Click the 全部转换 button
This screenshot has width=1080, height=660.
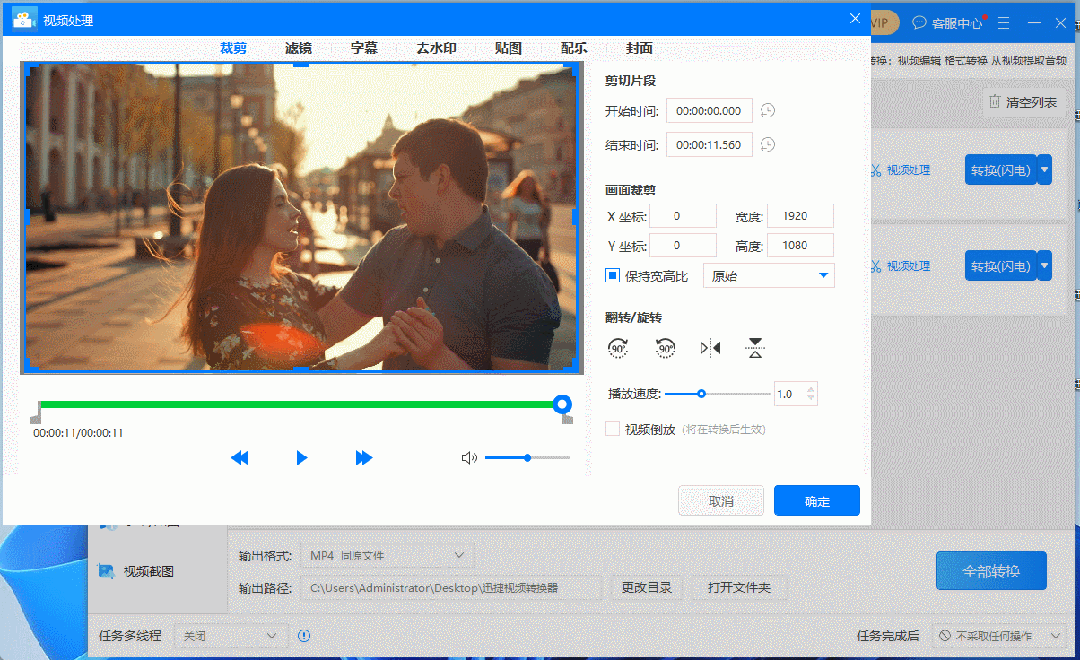(991, 571)
